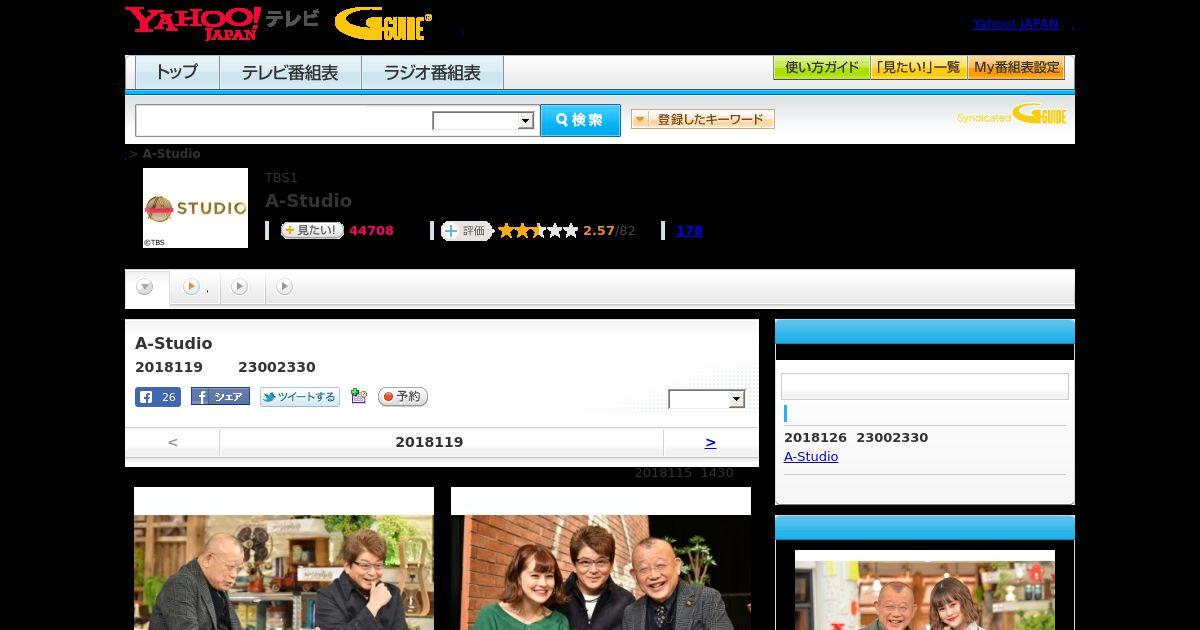Open the Yahoo! JAPAN link

(1015, 23)
